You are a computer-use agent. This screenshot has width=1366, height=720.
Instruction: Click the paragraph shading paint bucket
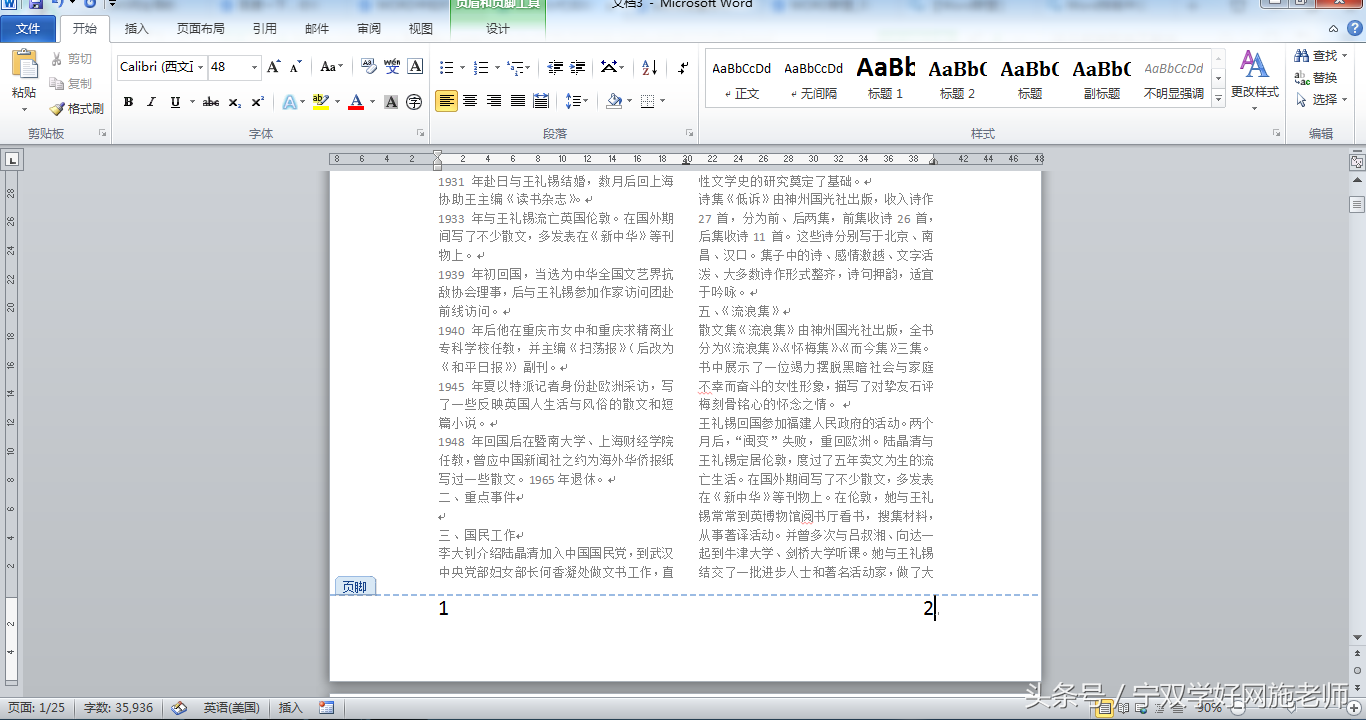click(x=614, y=101)
